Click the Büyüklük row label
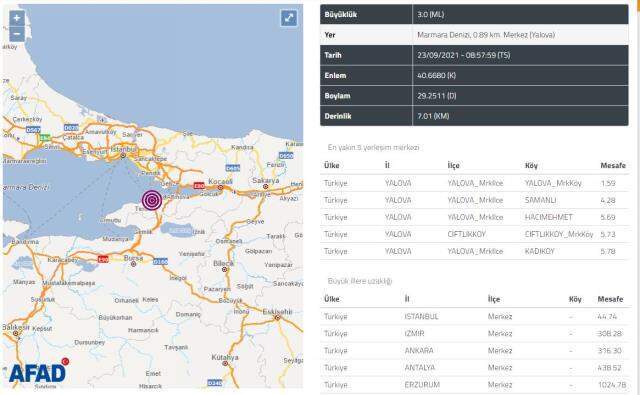The image size is (640, 395). (x=341, y=15)
